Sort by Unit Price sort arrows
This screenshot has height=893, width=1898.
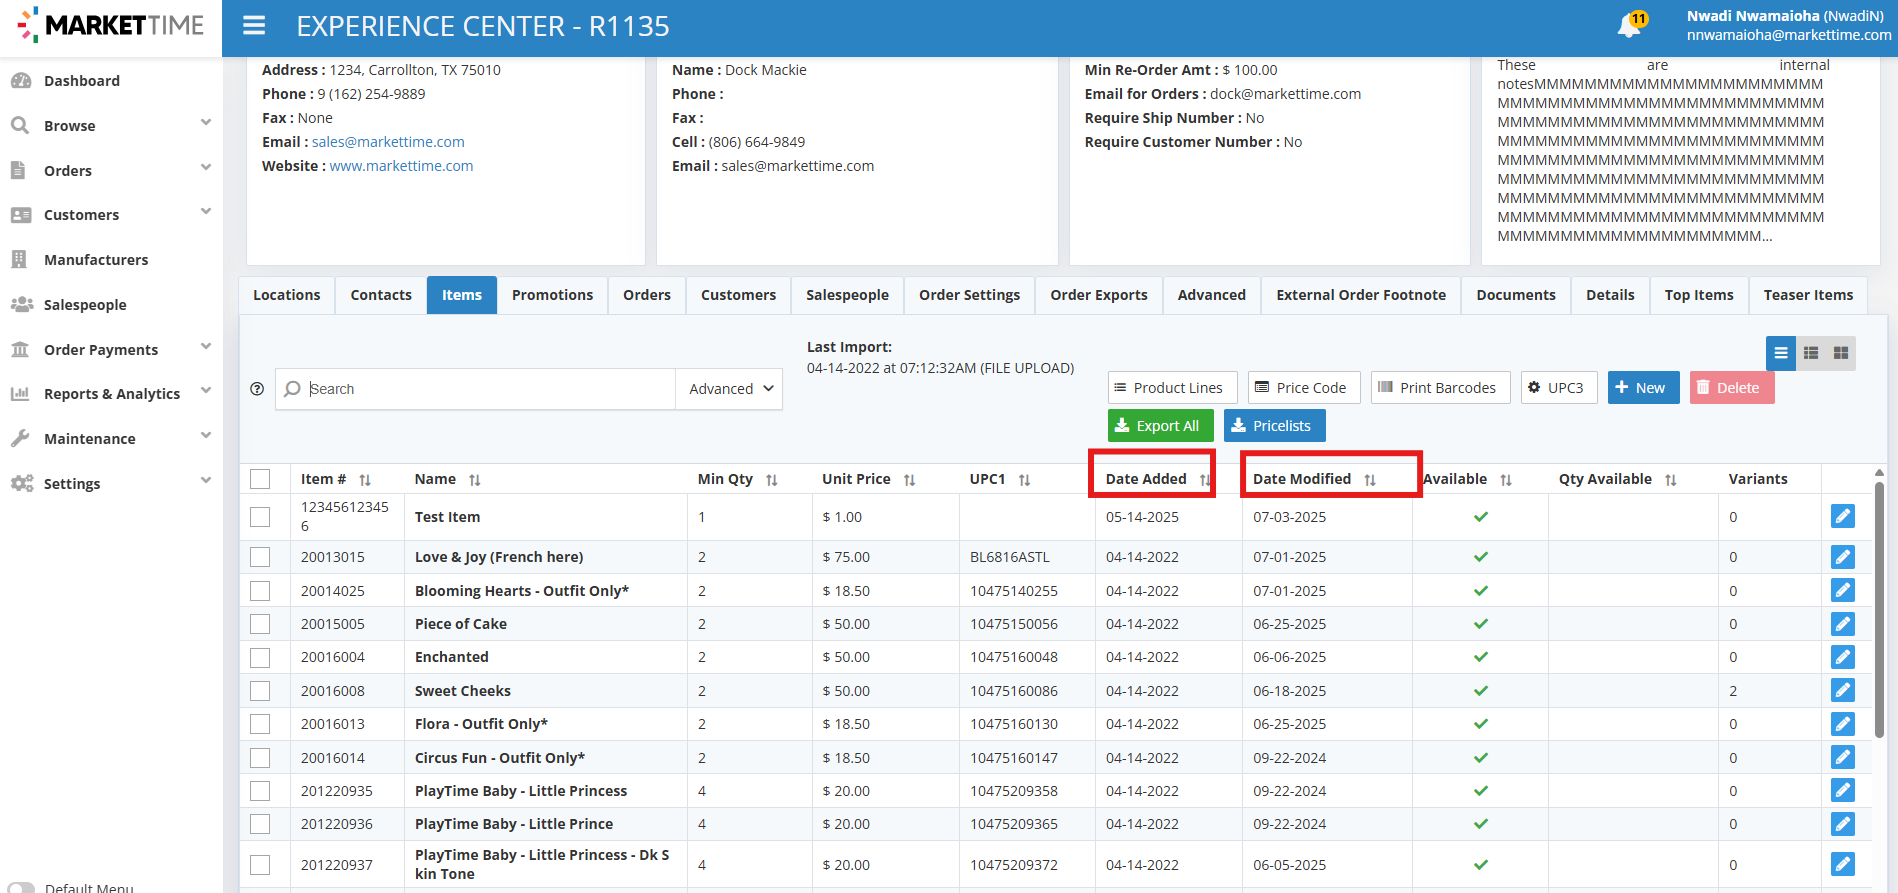point(910,480)
